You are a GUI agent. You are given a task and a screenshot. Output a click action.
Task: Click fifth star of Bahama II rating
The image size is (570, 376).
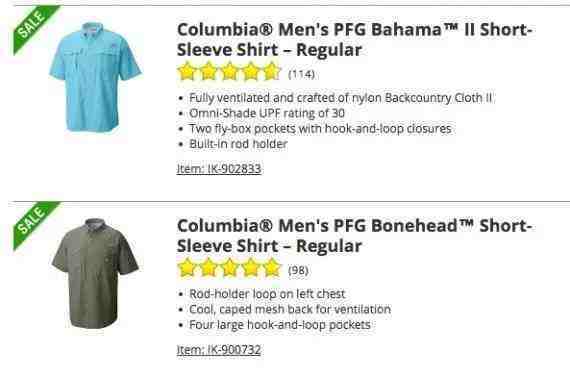(272, 71)
